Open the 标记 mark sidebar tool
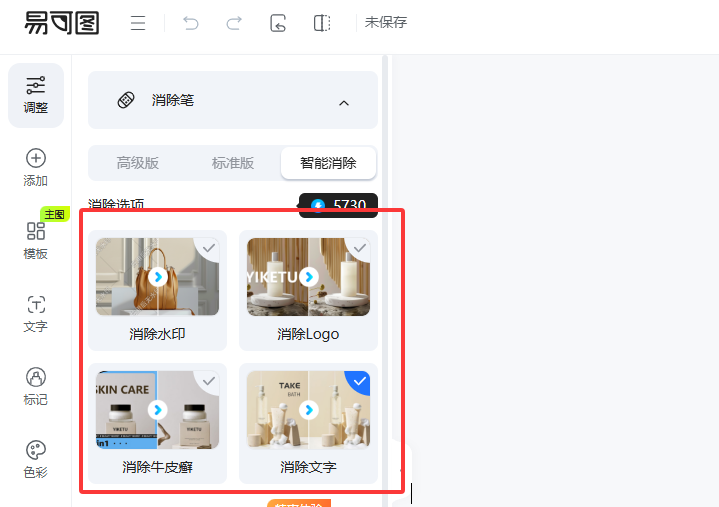719x507 pixels. (x=36, y=386)
